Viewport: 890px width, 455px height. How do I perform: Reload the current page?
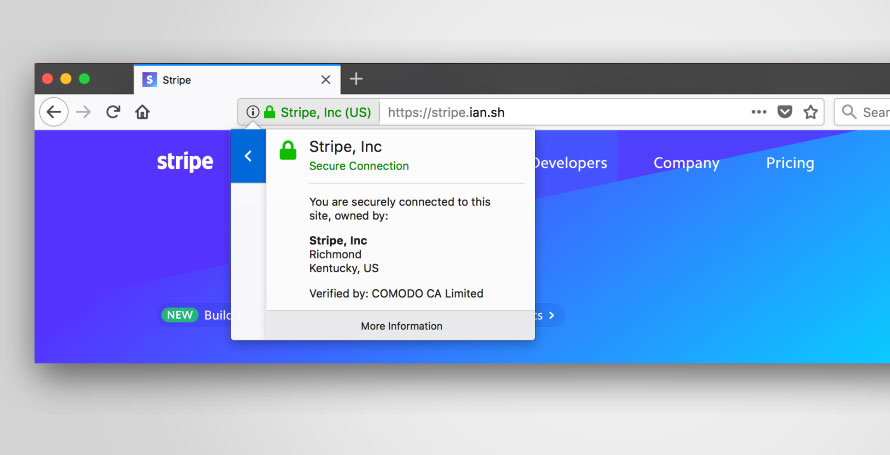coord(113,112)
